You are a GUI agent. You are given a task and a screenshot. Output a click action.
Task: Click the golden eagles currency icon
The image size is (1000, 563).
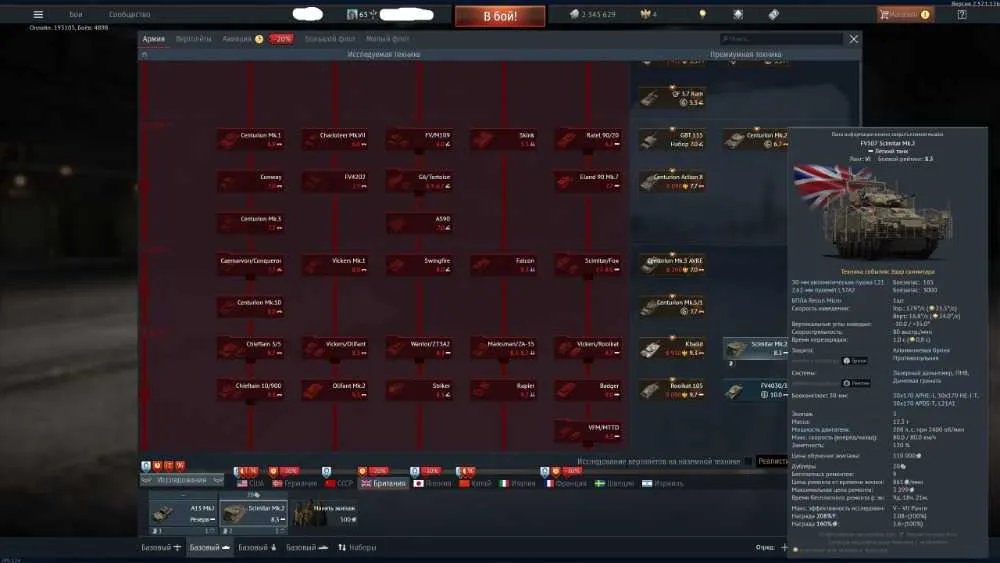point(645,14)
